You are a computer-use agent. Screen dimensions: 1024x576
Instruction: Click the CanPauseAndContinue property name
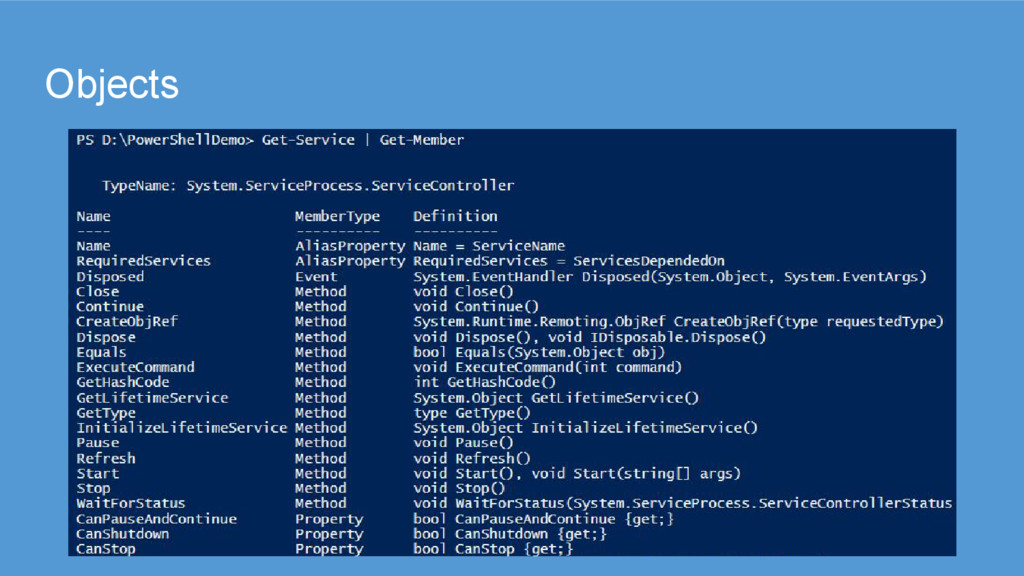(156, 519)
